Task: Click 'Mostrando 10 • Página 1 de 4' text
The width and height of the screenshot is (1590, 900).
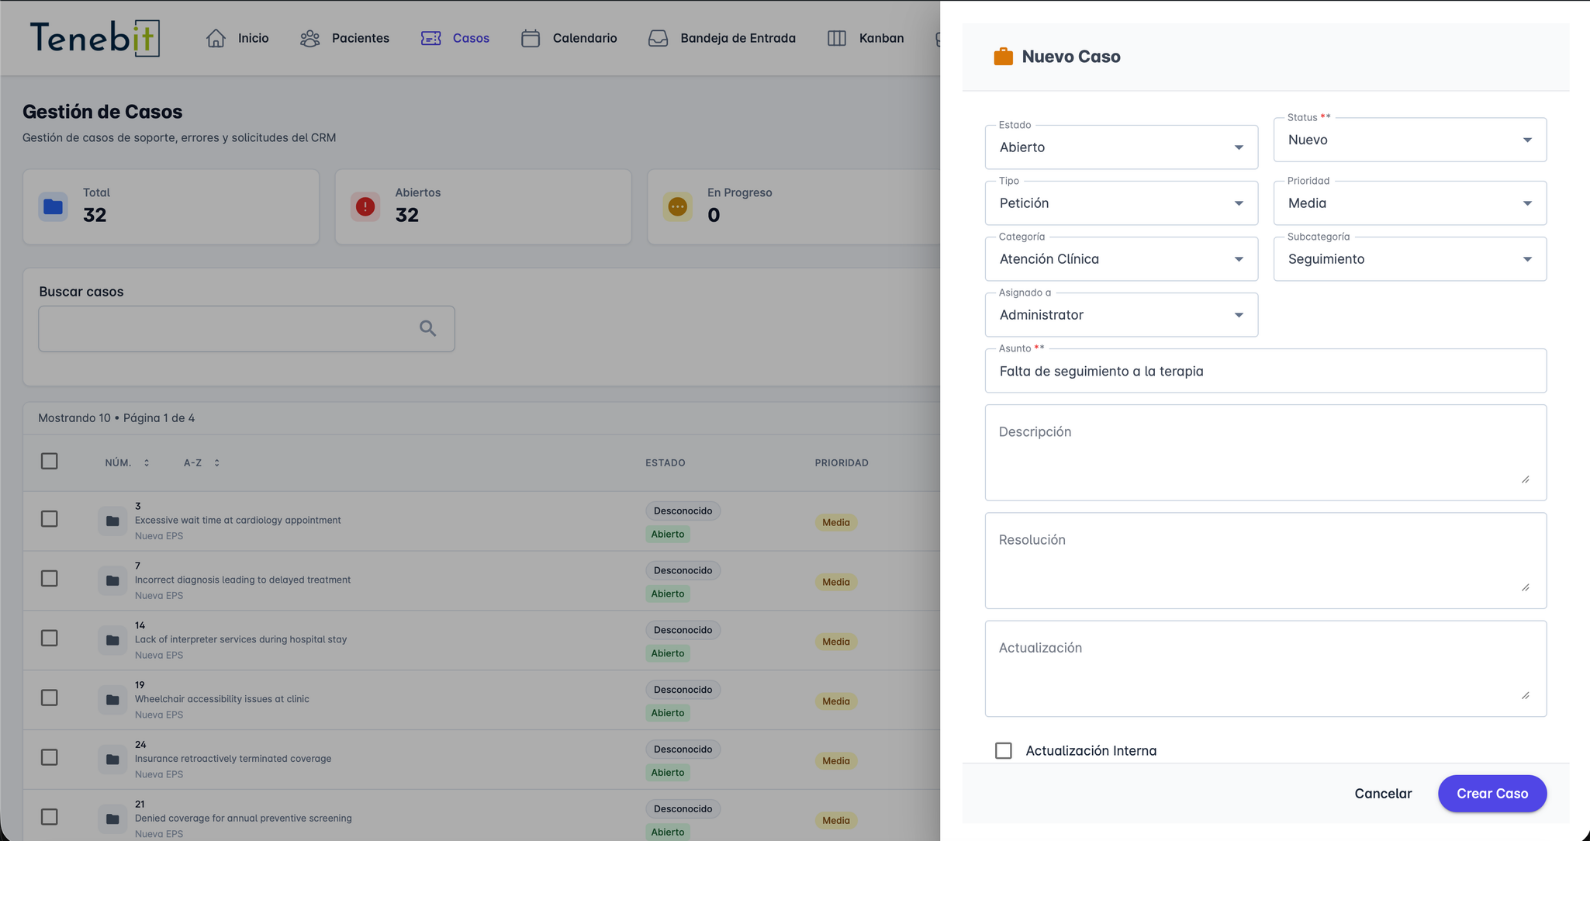Action: pyautogui.click(x=116, y=418)
